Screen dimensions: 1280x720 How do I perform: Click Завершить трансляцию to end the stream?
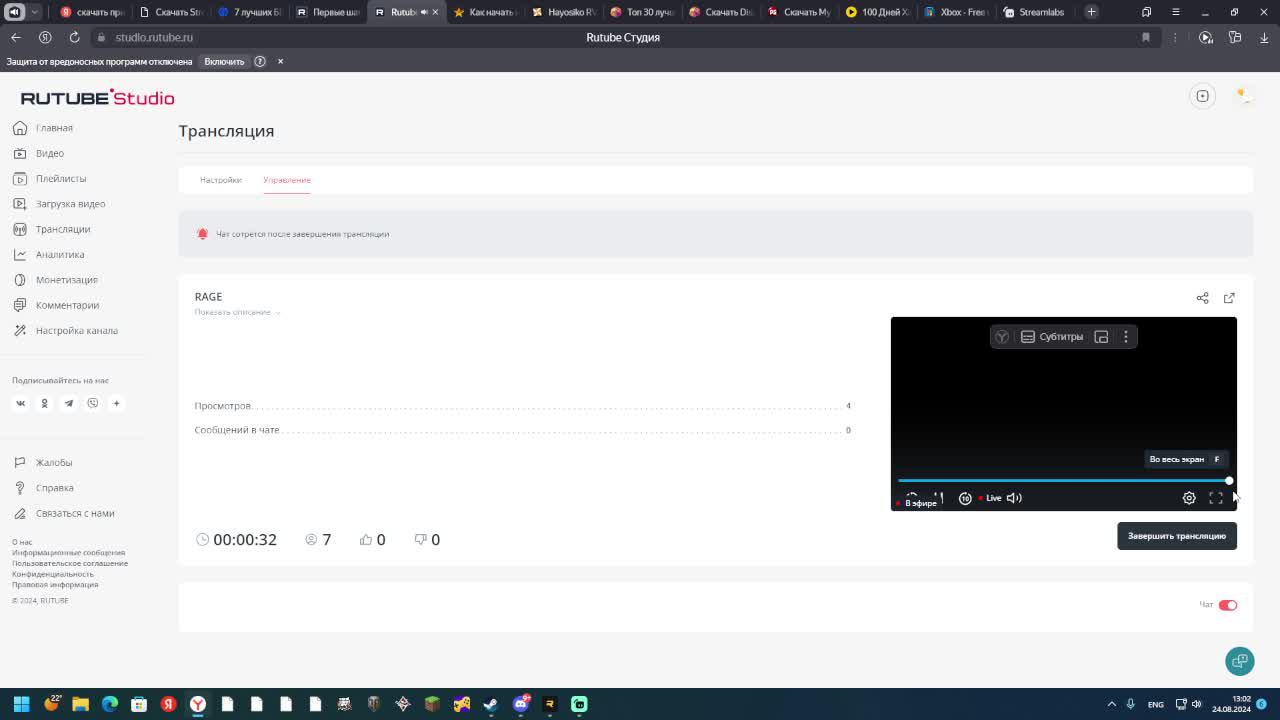click(1177, 536)
